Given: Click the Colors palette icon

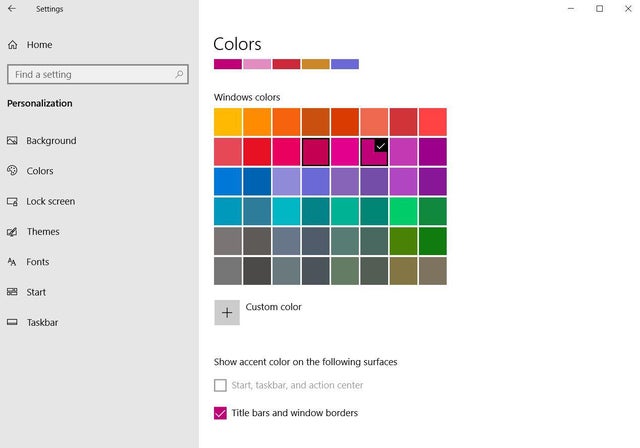Looking at the screenshot, I should 12,171.
